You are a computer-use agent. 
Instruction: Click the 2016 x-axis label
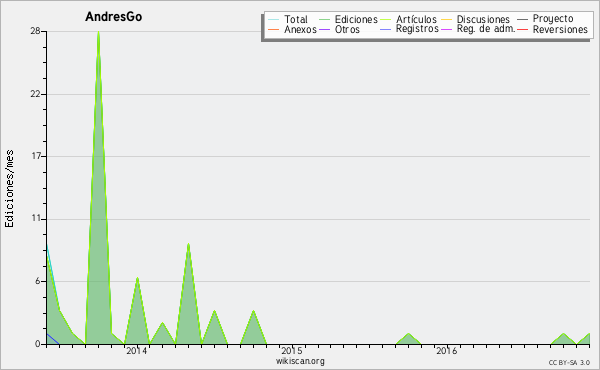(x=447, y=350)
